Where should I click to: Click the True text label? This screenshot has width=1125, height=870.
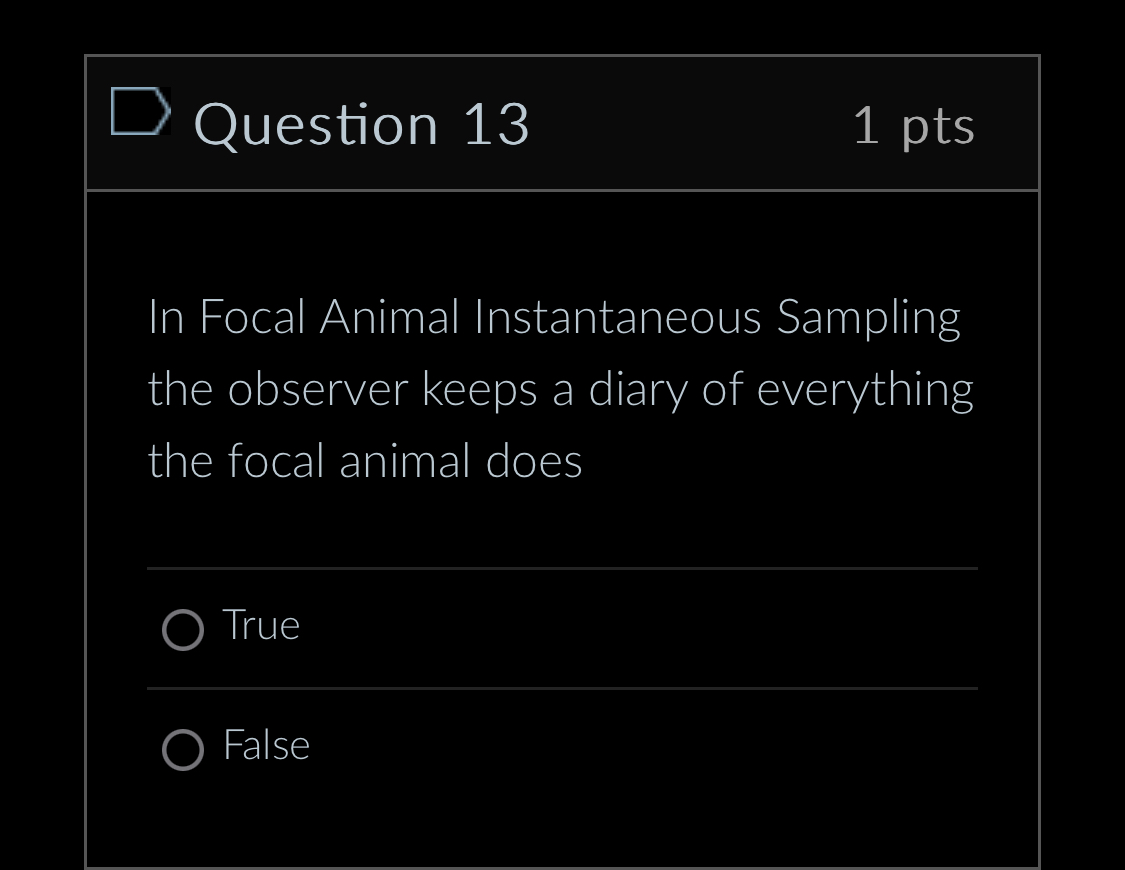[261, 624]
